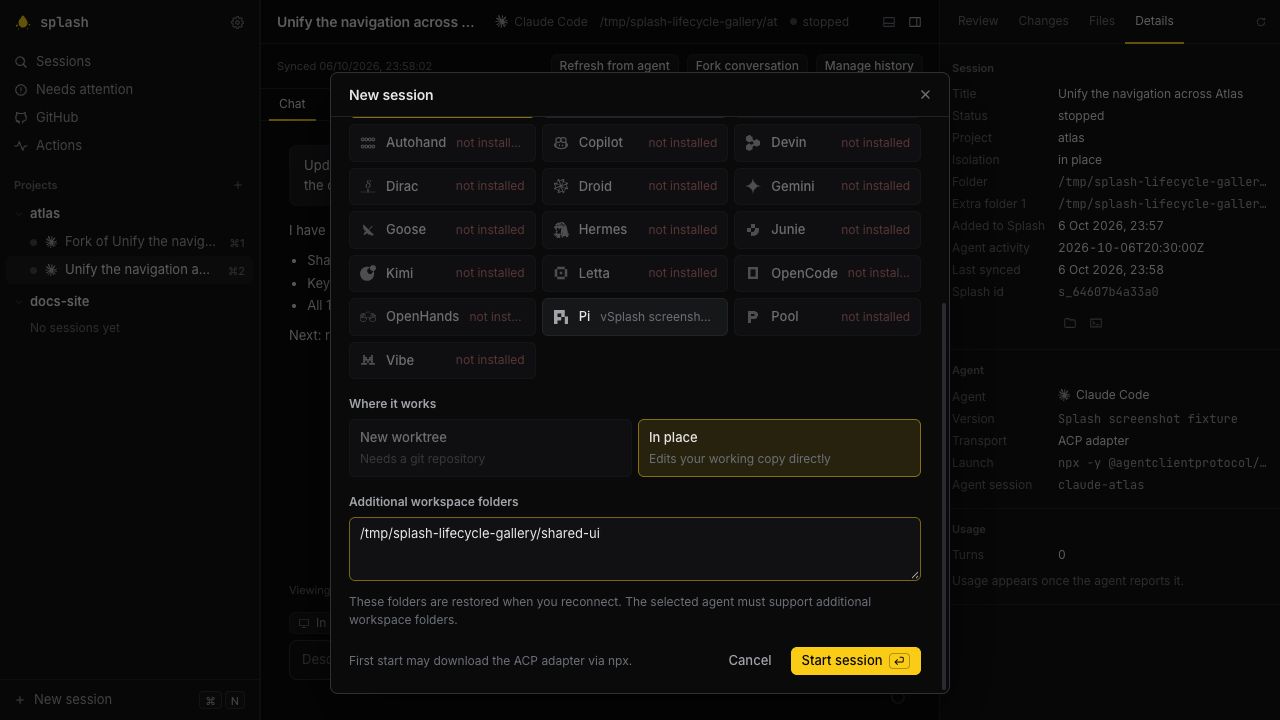Click the Start session button

click(856, 661)
